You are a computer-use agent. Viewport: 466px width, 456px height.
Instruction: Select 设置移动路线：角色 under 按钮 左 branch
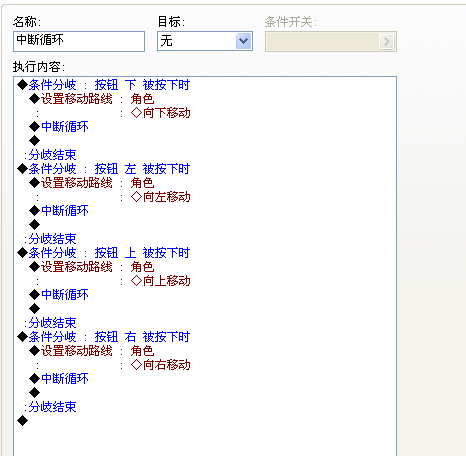click(92, 183)
